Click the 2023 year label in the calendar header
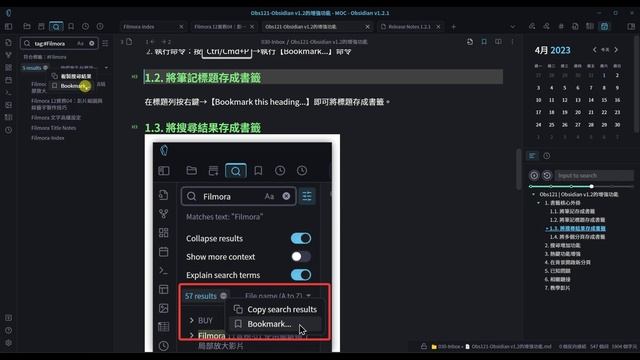Screen dimensions: 640x360 point(560,50)
